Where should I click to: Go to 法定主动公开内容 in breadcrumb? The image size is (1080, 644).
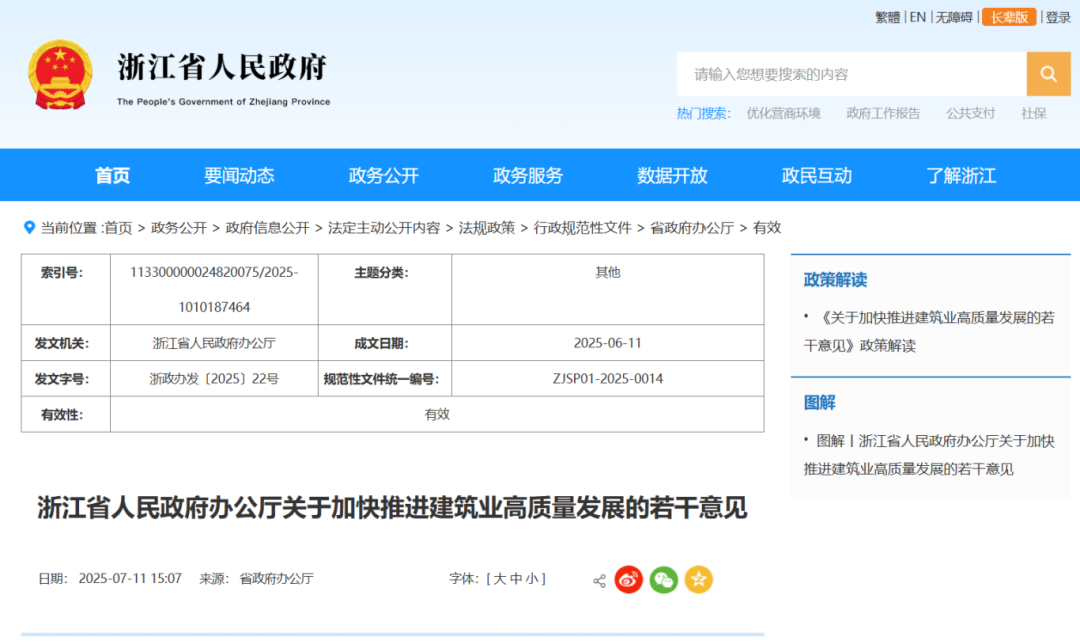pyautogui.click(x=384, y=228)
